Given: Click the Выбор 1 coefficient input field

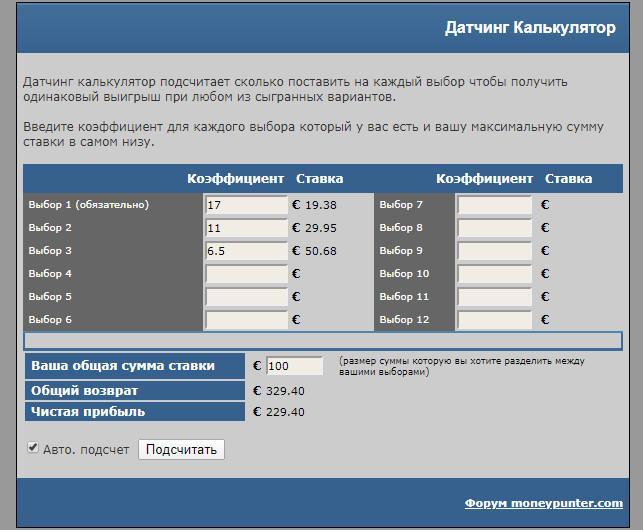Looking at the screenshot, I should pyautogui.click(x=246, y=205).
